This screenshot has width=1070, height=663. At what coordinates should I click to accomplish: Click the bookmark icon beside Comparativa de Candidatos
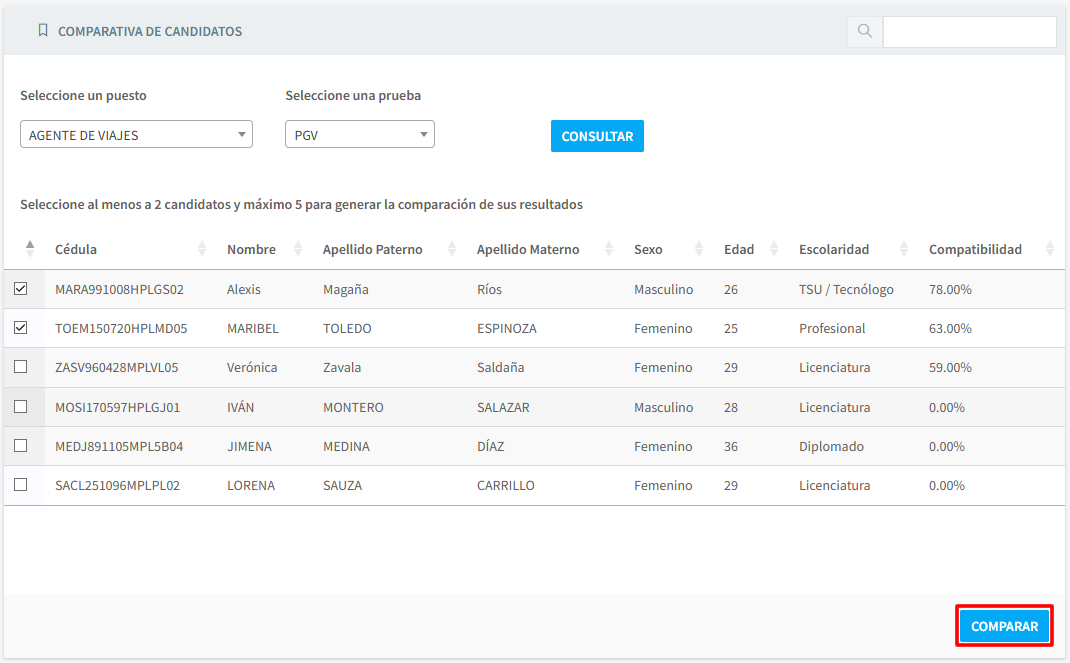[42, 31]
